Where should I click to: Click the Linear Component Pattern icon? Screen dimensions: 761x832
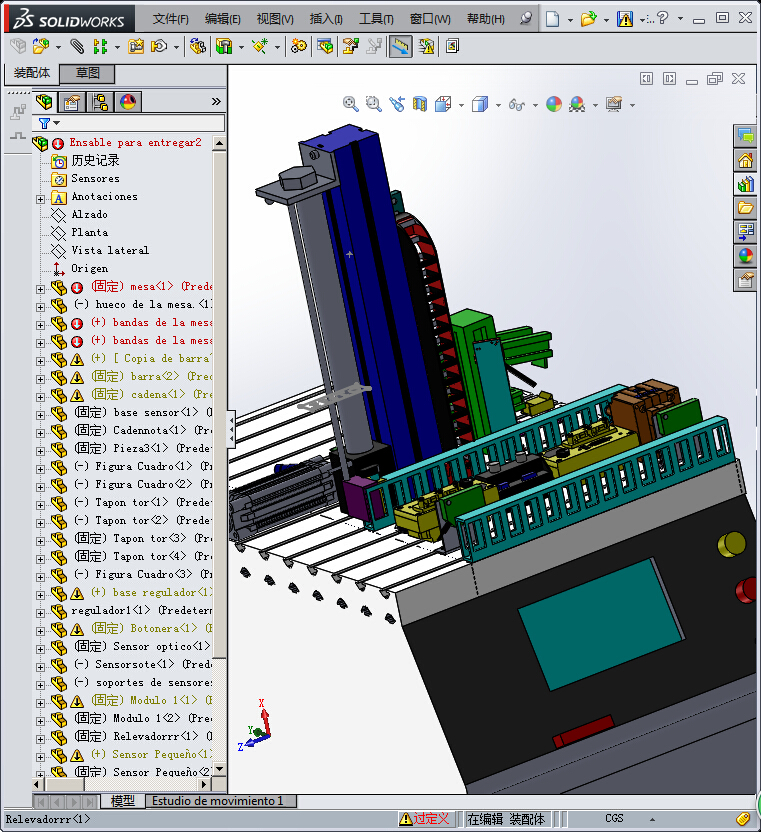100,47
